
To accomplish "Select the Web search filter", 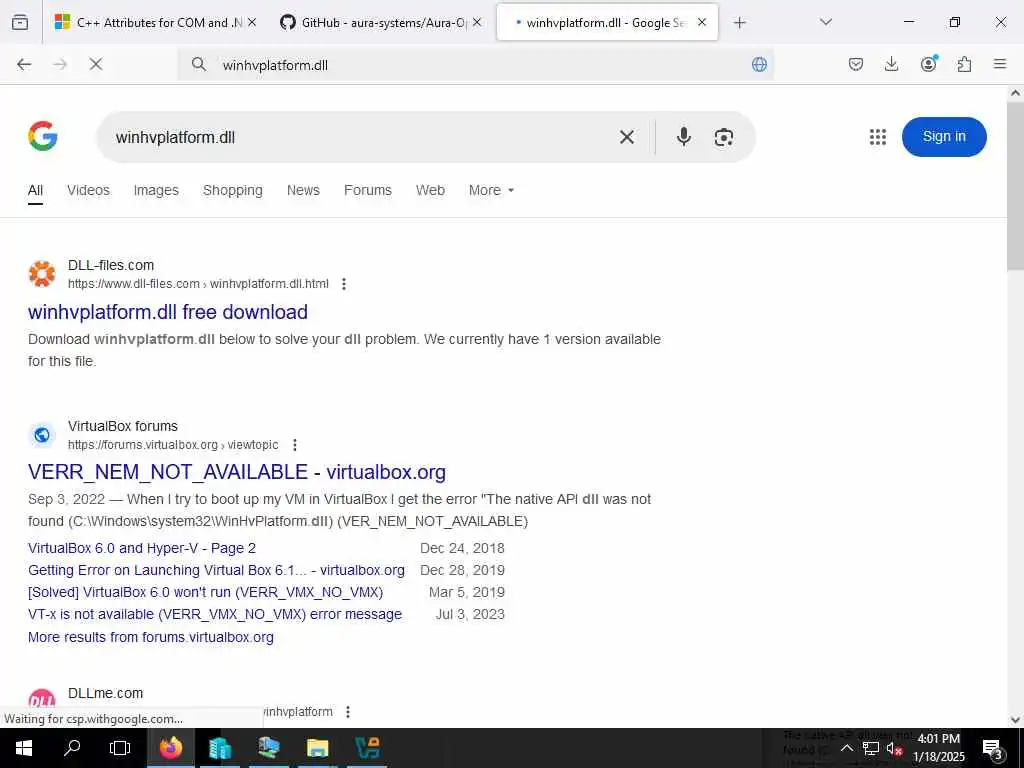I will (430, 190).
